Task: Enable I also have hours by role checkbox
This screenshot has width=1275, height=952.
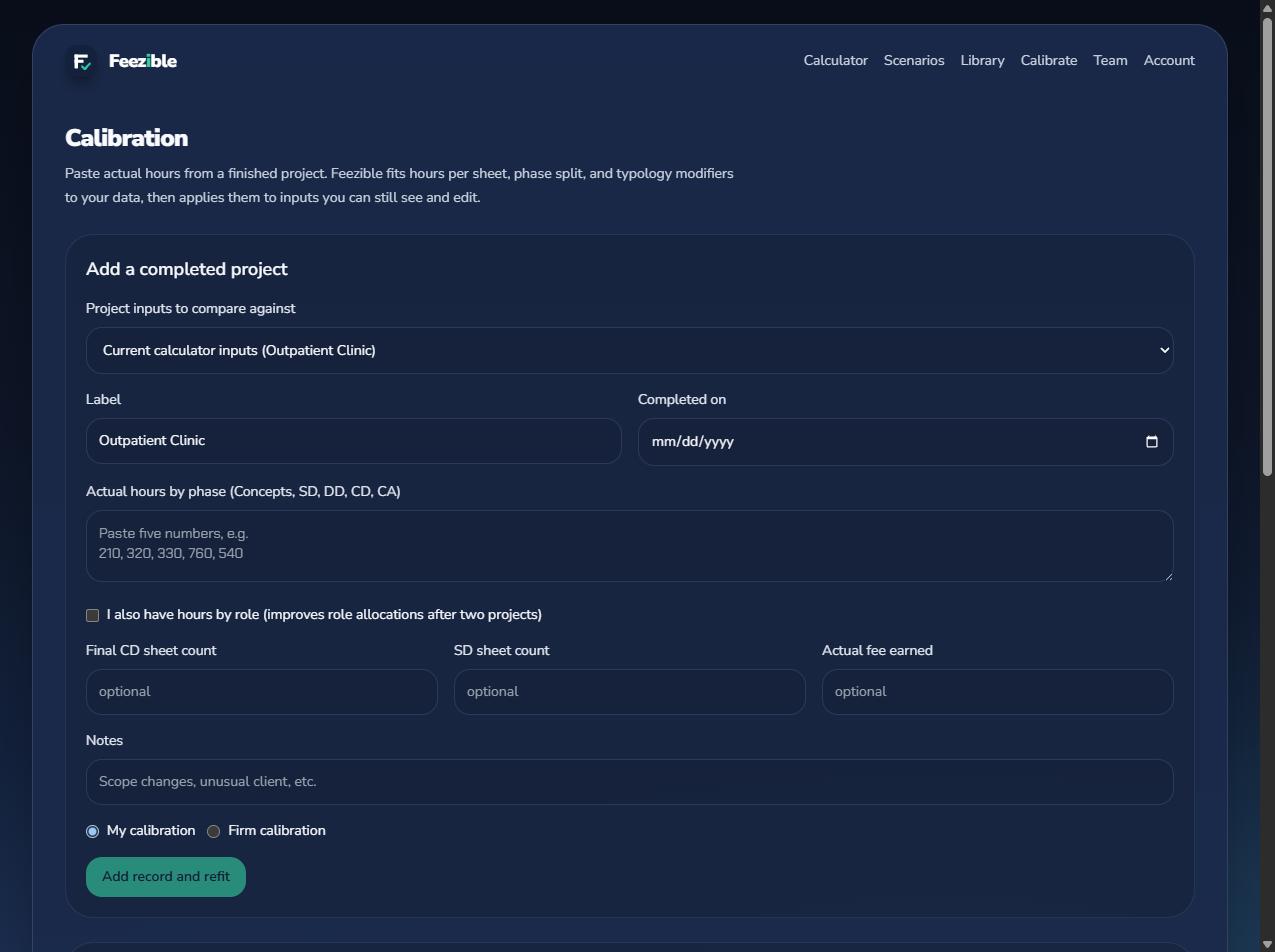Action: click(x=93, y=615)
